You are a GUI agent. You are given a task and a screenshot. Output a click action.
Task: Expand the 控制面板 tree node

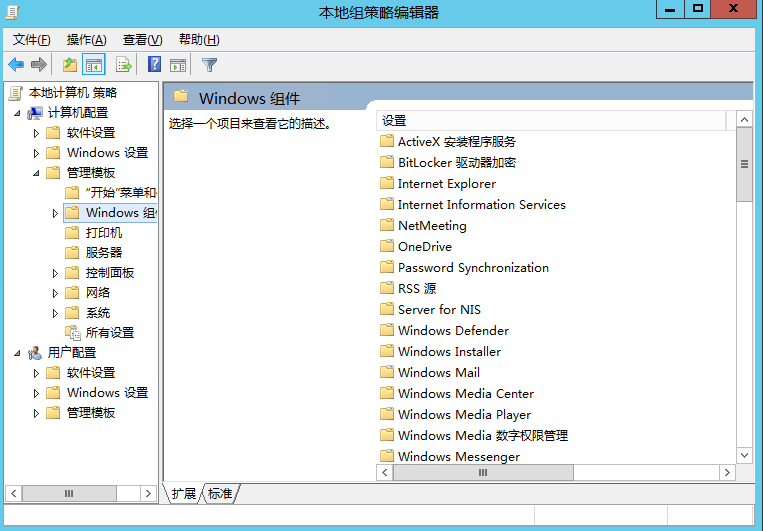(x=55, y=274)
